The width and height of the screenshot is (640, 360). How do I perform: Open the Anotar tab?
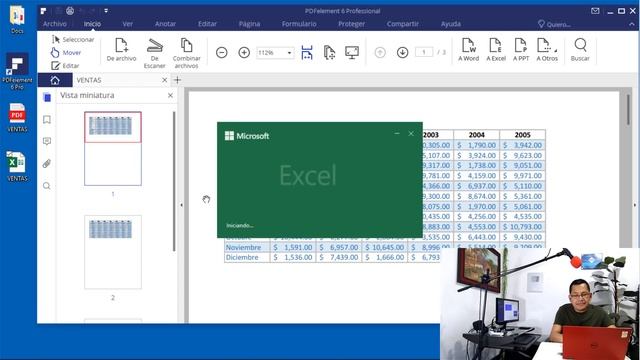click(x=165, y=24)
